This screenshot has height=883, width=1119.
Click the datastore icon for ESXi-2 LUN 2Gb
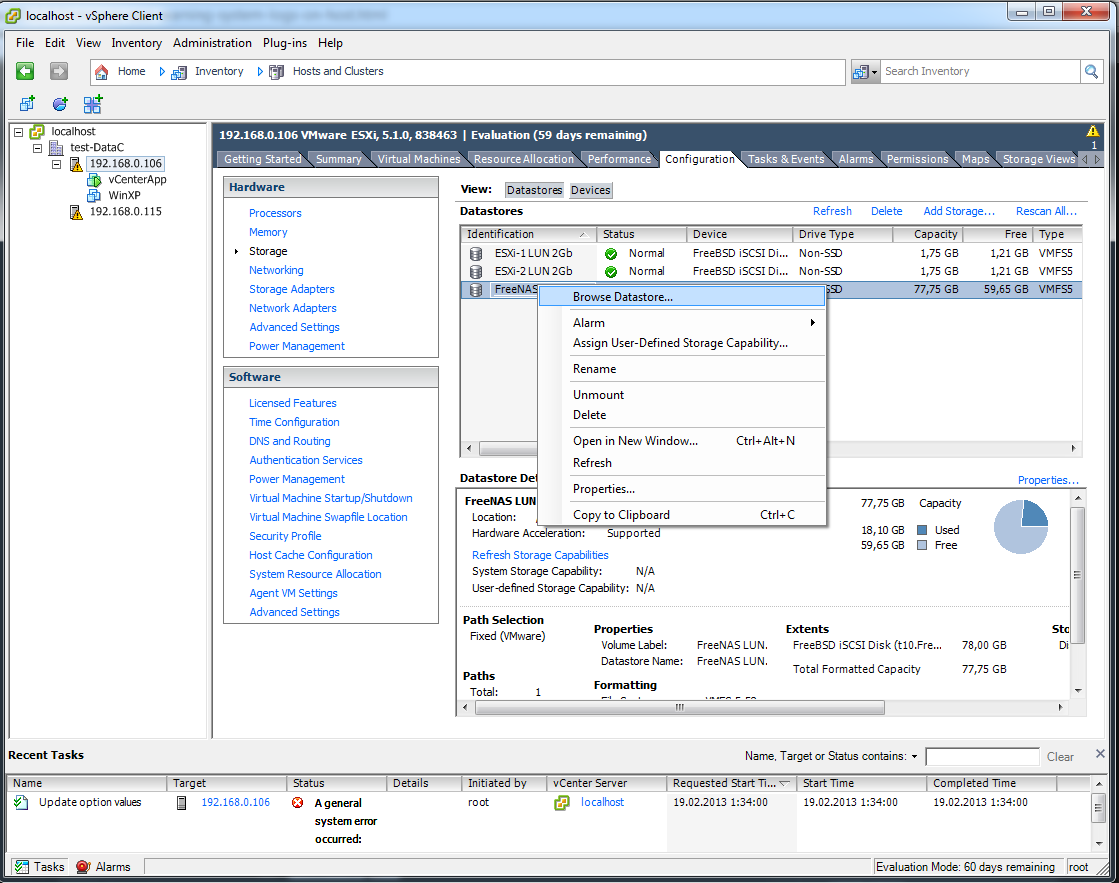click(x=476, y=271)
